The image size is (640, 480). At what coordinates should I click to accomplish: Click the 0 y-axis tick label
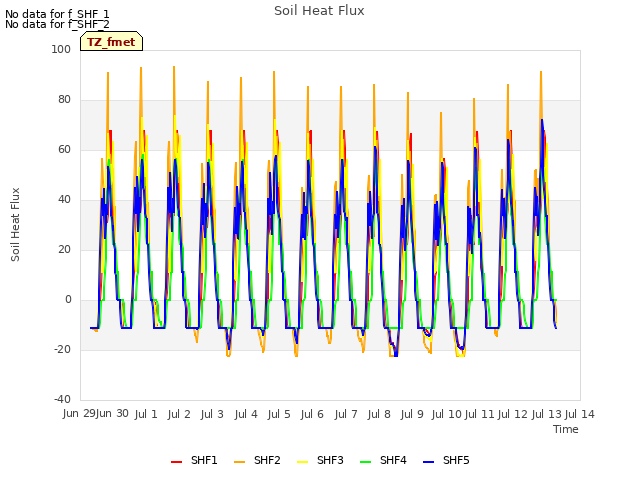68,300
